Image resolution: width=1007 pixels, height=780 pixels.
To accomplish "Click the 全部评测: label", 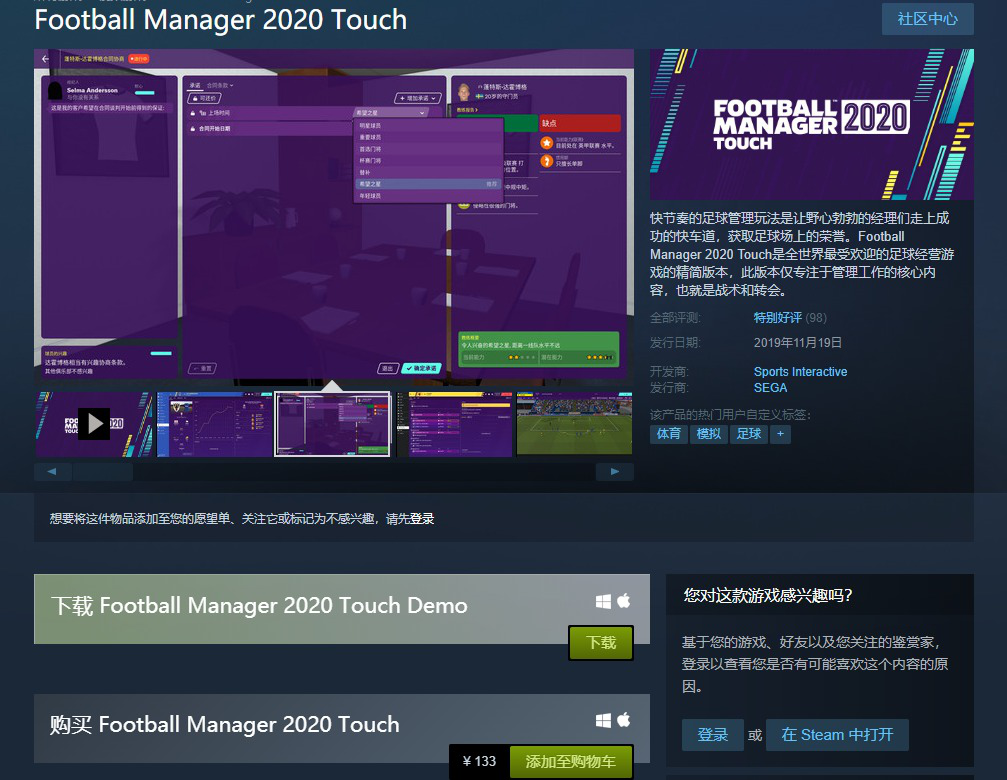I will click(675, 318).
